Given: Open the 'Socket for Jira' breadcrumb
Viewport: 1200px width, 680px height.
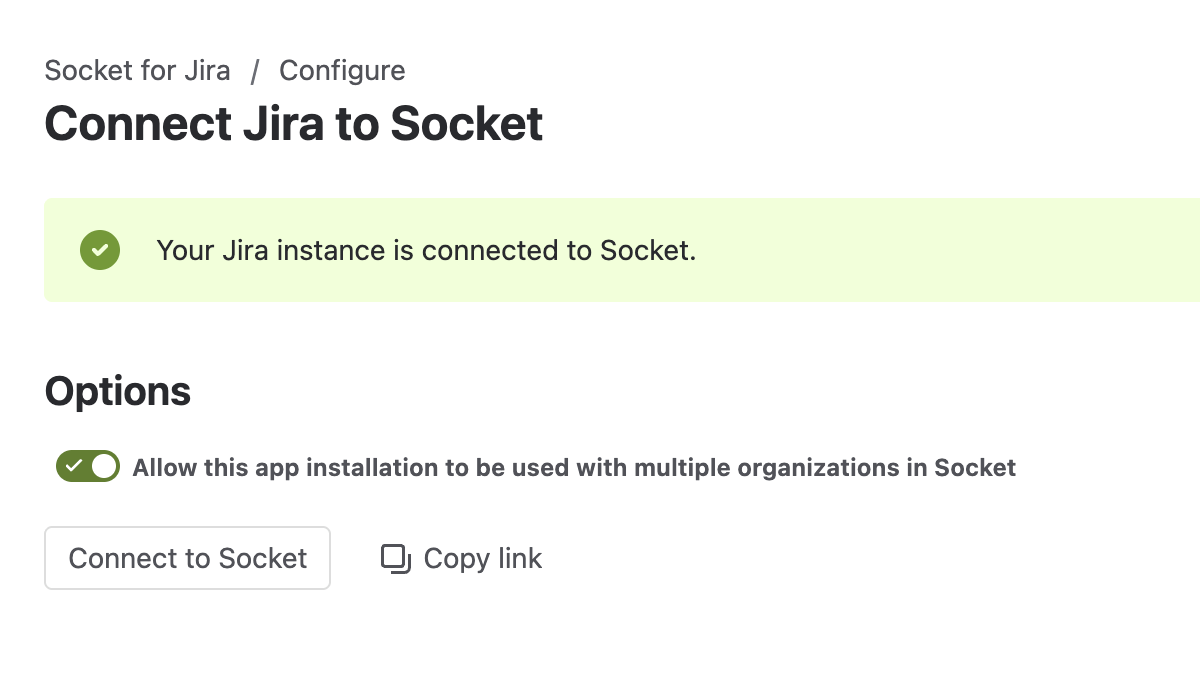Looking at the screenshot, I should tap(138, 71).
